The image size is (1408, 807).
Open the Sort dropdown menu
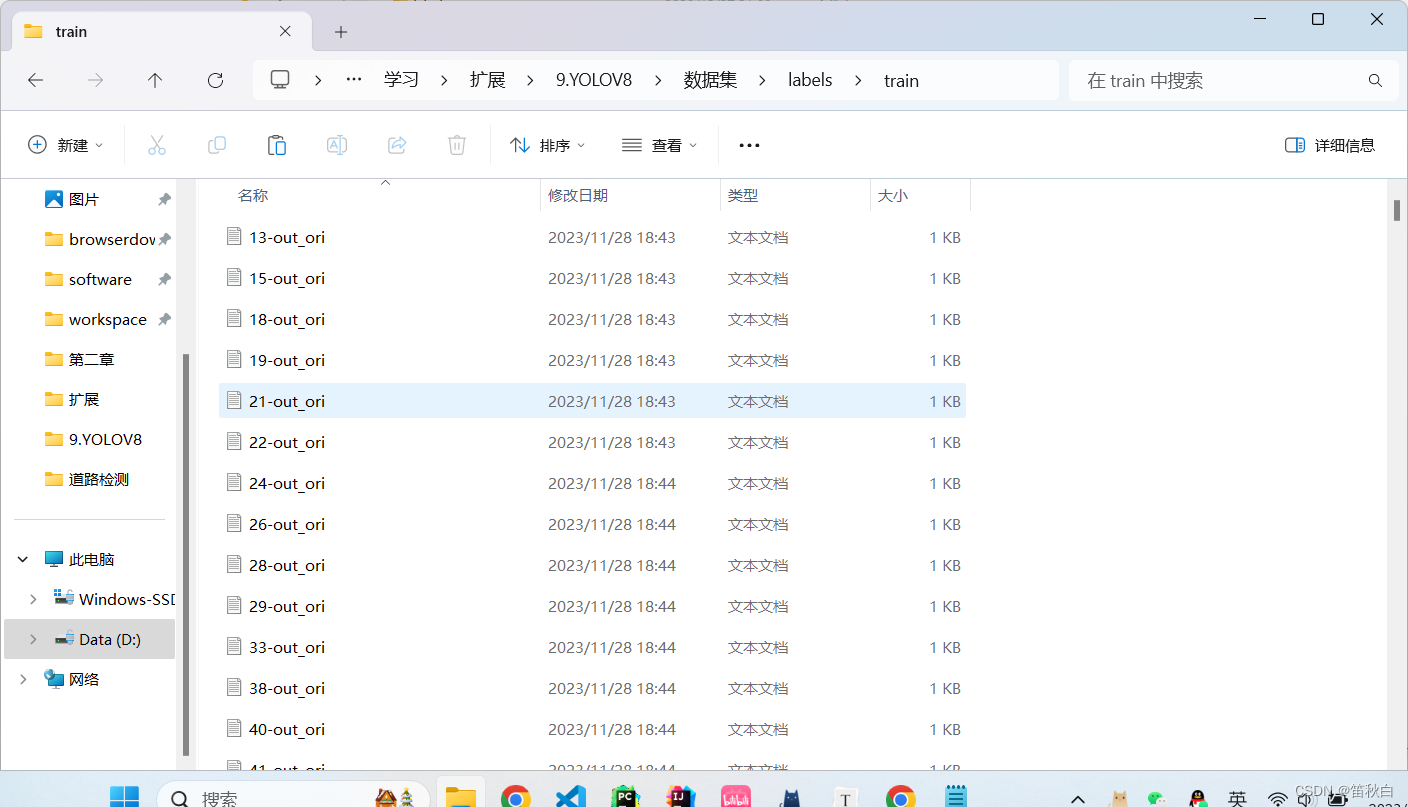tap(547, 145)
